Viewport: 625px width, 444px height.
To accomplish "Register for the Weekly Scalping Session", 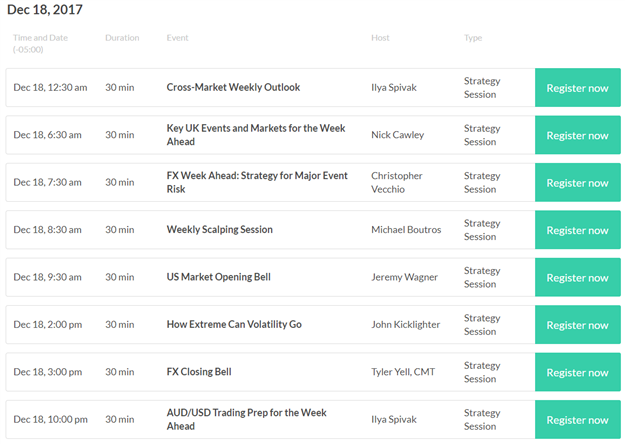I will point(578,230).
